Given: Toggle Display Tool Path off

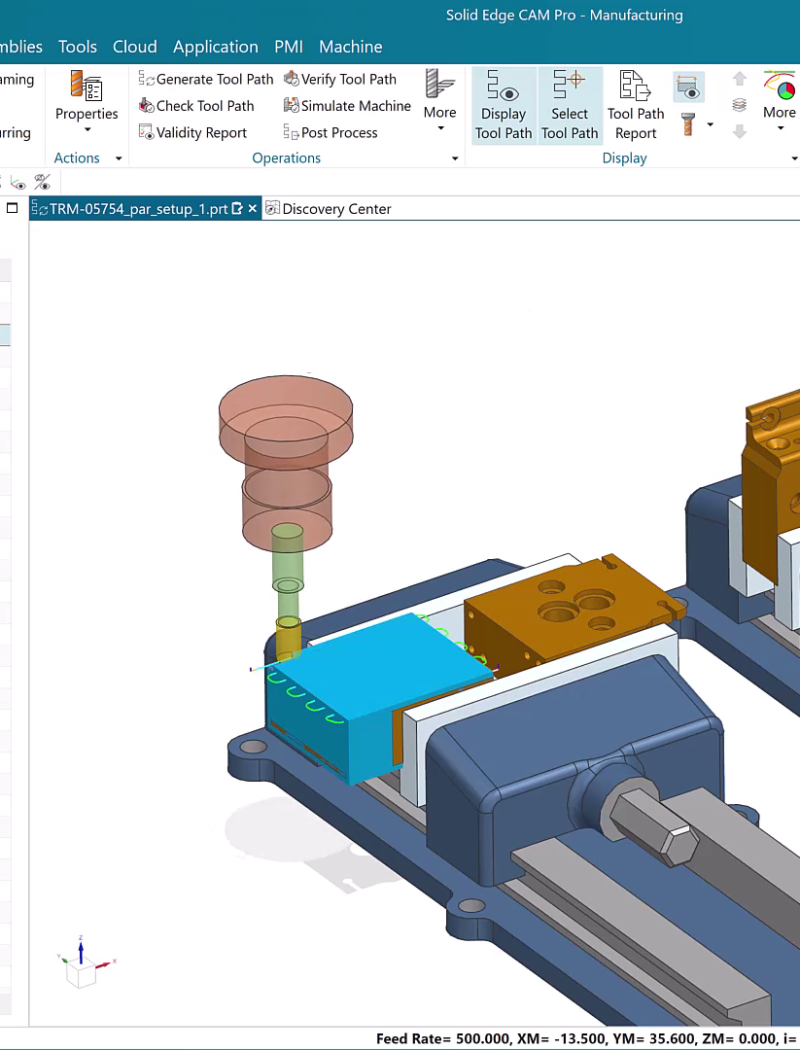Looking at the screenshot, I should 503,105.
